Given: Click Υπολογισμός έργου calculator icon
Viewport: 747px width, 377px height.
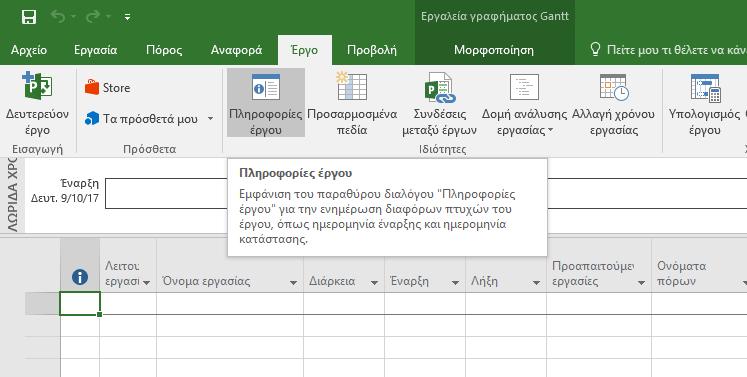Looking at the screenshot, I should 705,89.
